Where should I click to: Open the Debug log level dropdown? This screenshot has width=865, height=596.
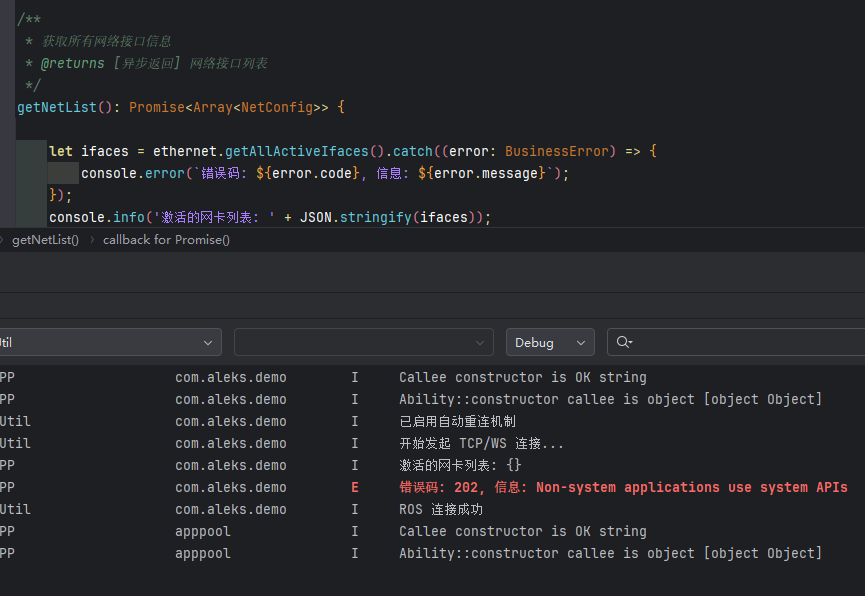coord(549,342)
